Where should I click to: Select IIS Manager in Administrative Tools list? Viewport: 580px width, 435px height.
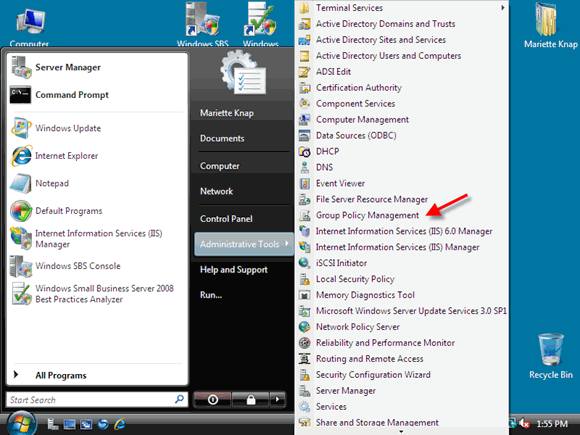397,247
